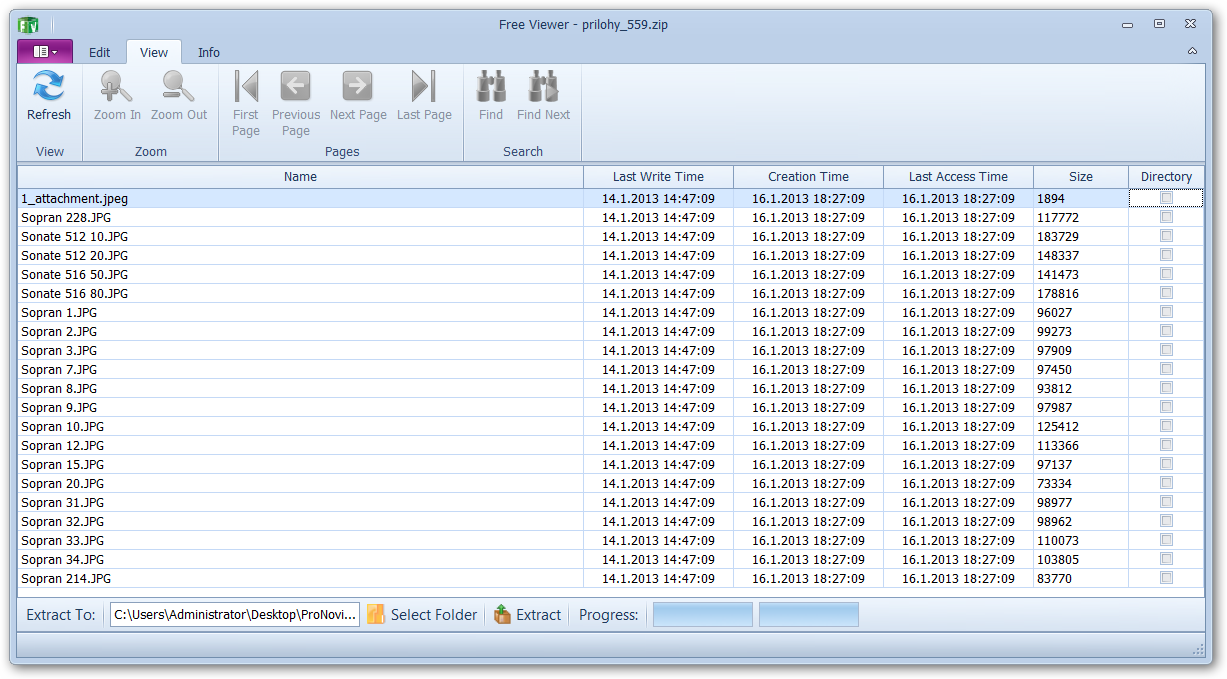Select the file 1_attachment.jpeg

pos(75,199)
